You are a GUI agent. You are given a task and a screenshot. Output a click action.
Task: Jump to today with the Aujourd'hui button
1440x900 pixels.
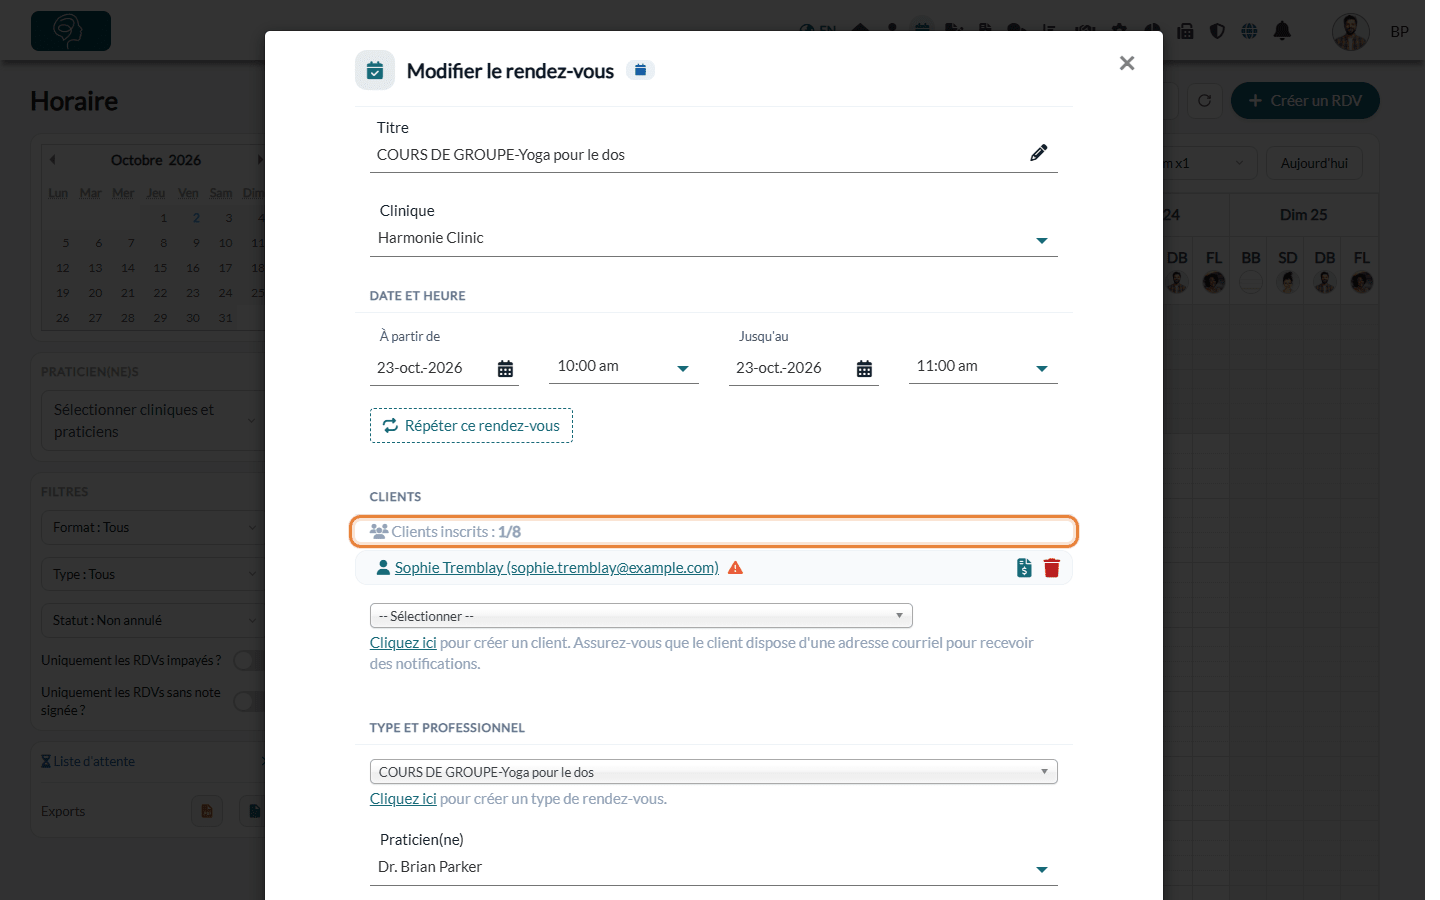point(1314,163)
